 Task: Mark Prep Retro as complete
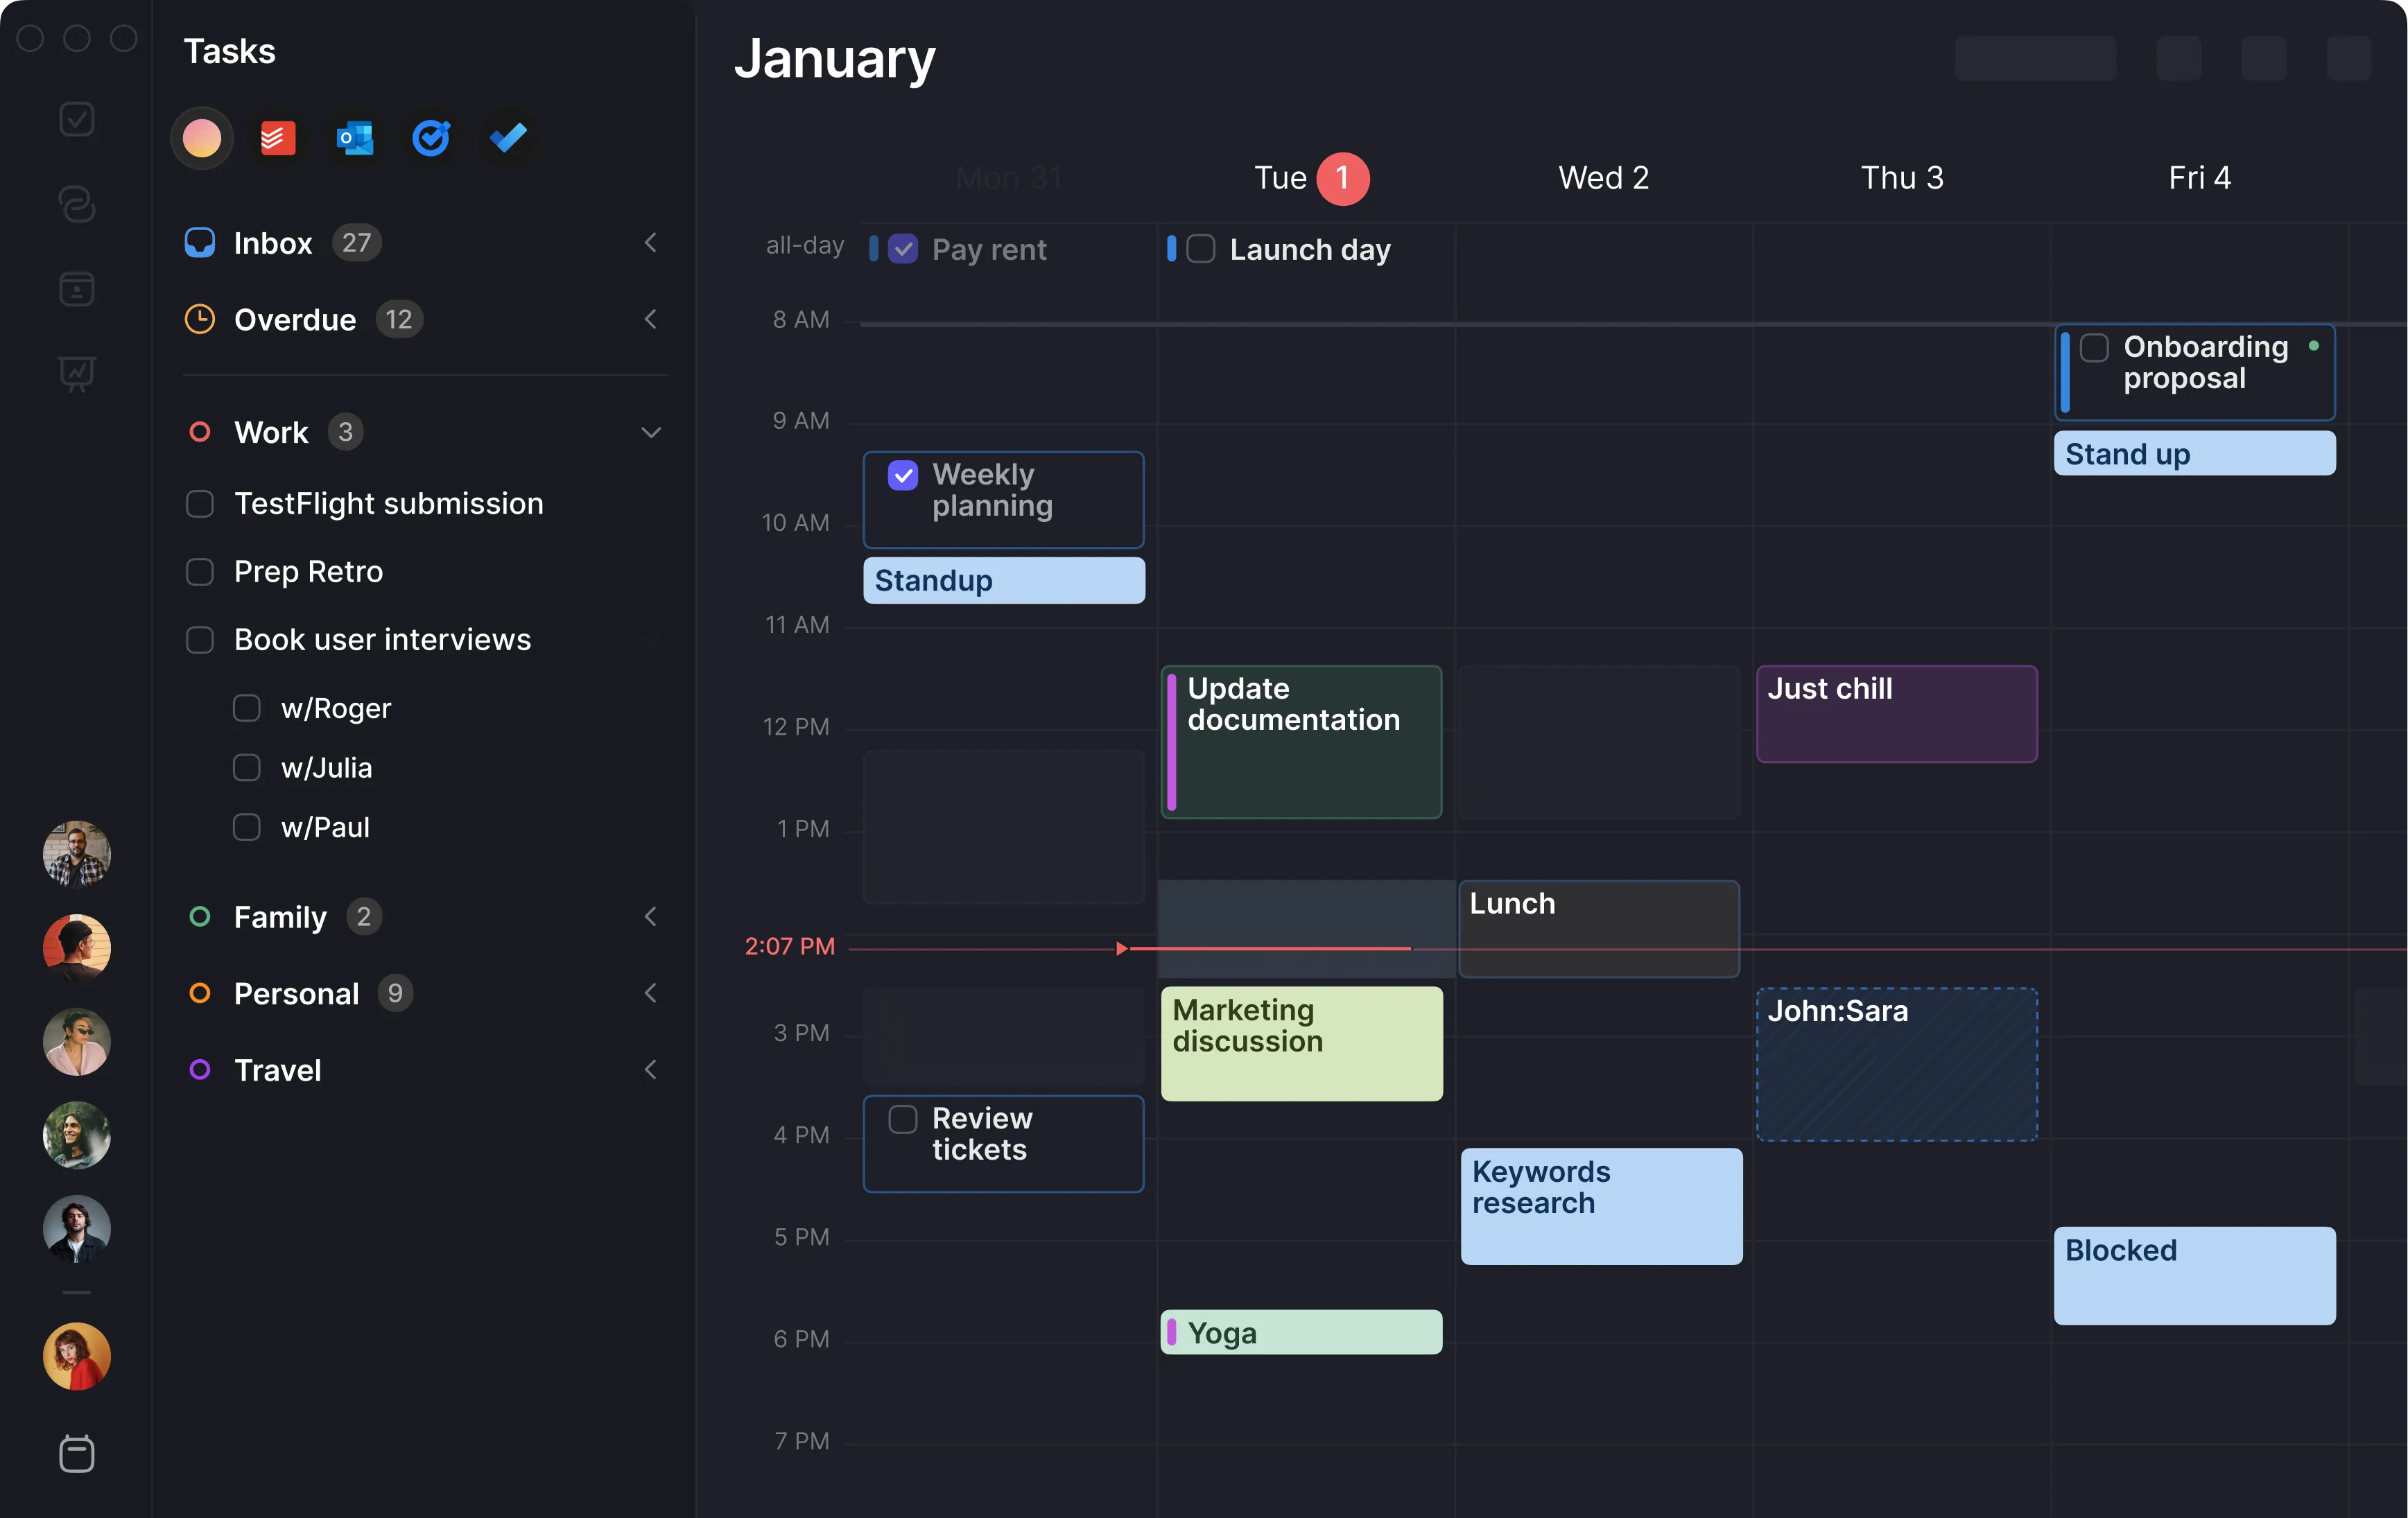(200, 571)
